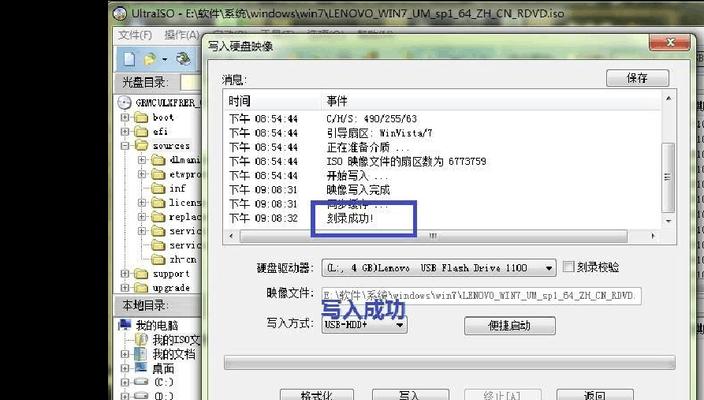The image size is (704, 400).
Task: Expand the efi folder node
Action: coord(125,132)
